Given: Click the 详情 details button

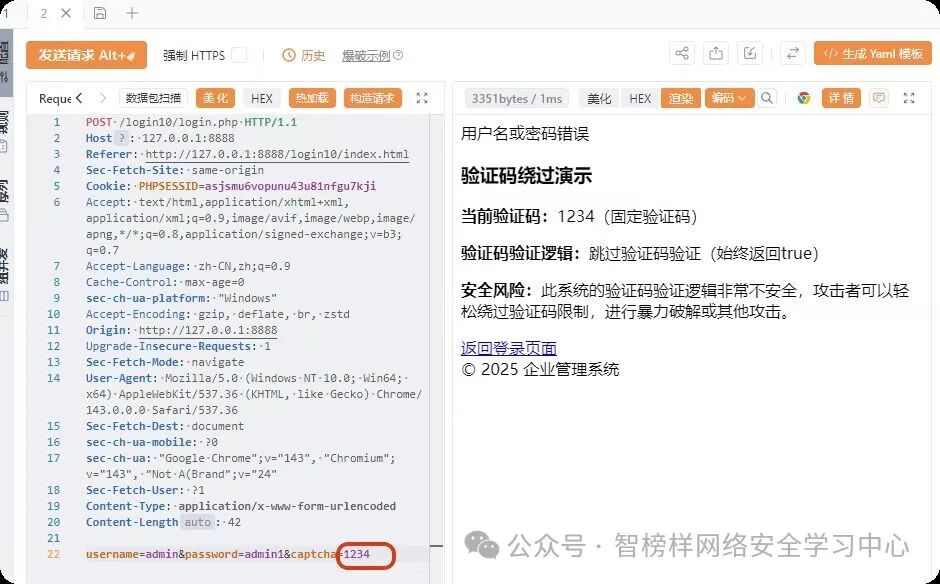Looking at the screenshot, I should point(841,98).
